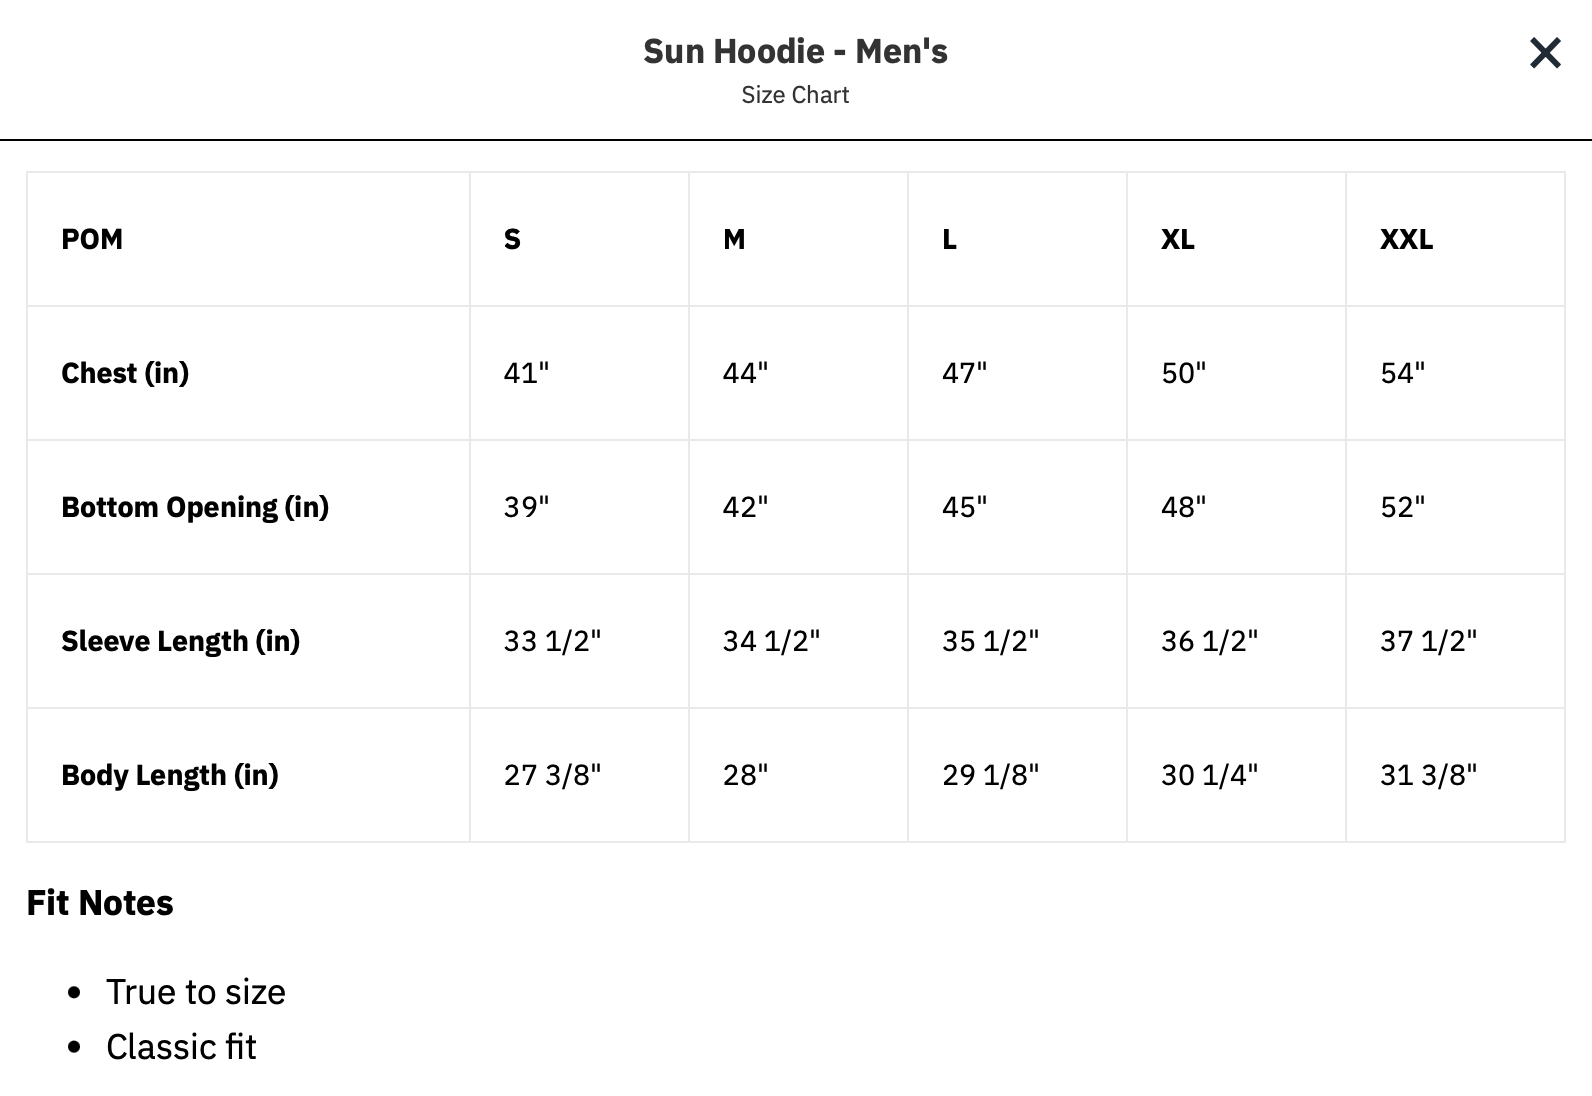Click the 36 1/2" sleeve length cell
Viewport: 1592px width, 1096px height.
pyautogui.click(x=1209, y=641)
